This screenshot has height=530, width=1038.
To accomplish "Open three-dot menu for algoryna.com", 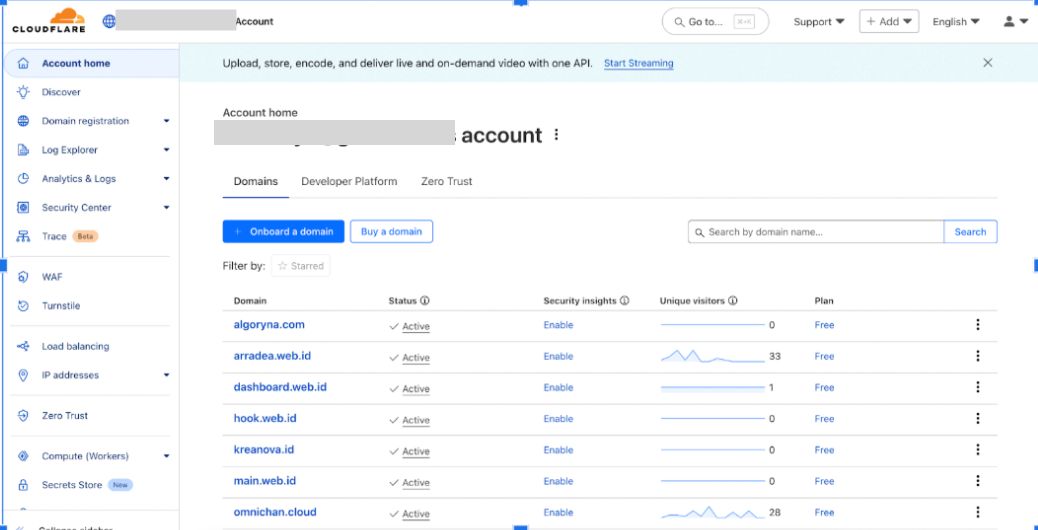I will pos(977,325).
